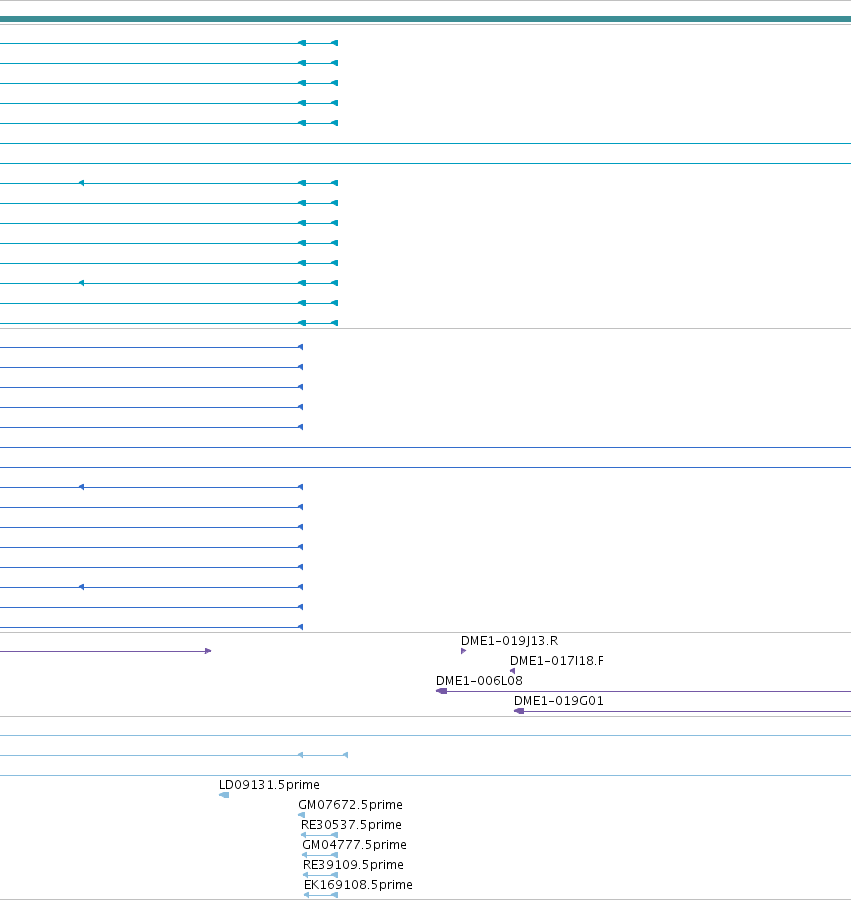Select the GM04777.5prime label

point(354,845)
